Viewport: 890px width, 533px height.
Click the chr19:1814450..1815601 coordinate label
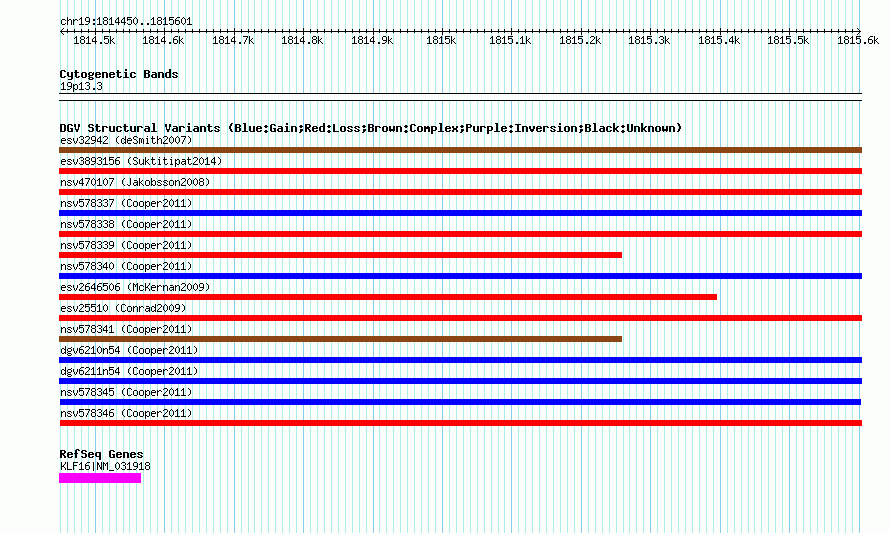[126, 22]
